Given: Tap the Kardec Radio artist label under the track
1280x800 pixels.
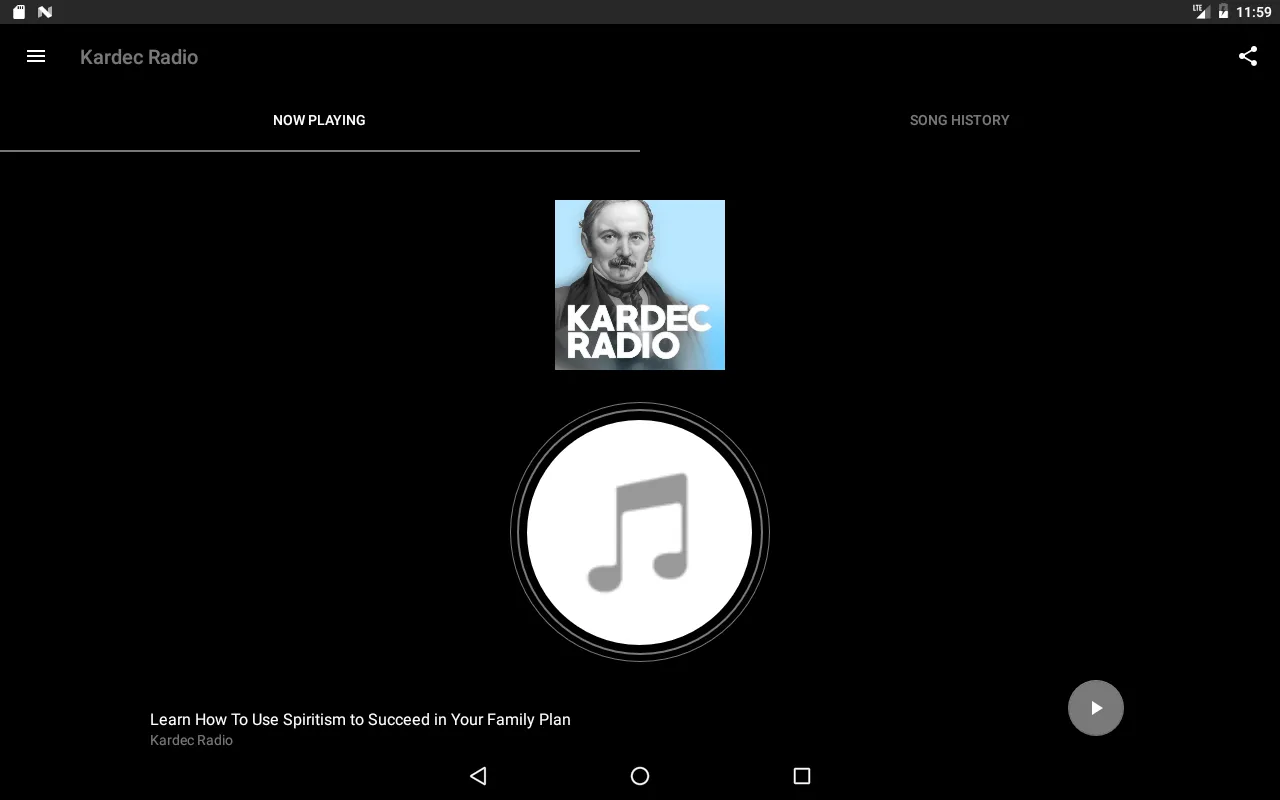Looking at the screenshot, I should click(191, 740).
